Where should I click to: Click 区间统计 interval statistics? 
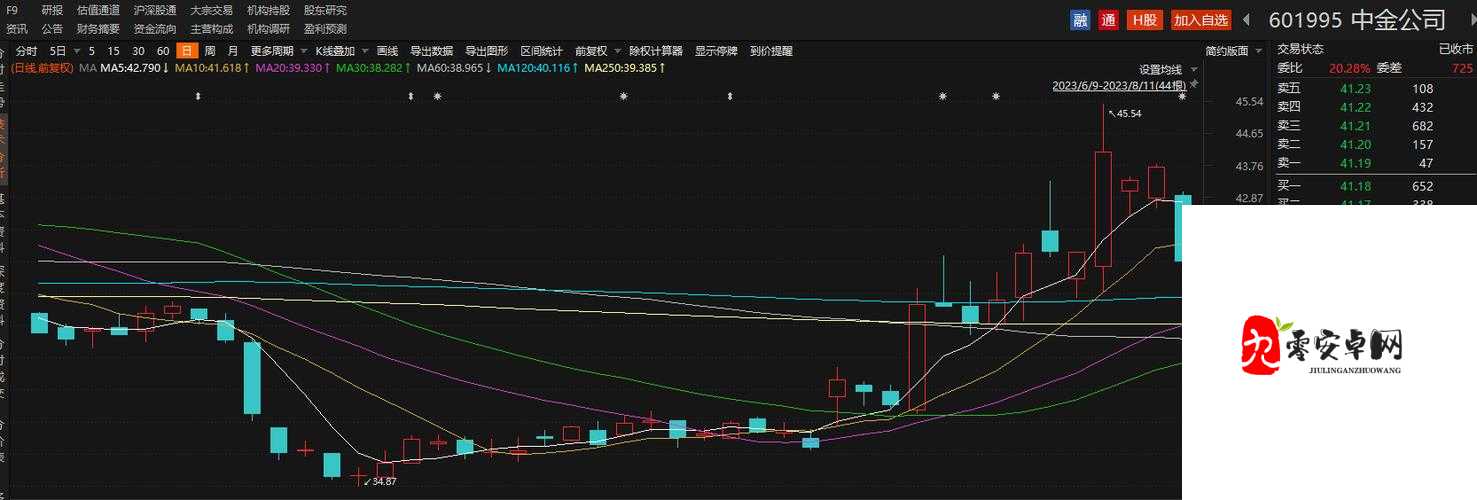(541, 51)
